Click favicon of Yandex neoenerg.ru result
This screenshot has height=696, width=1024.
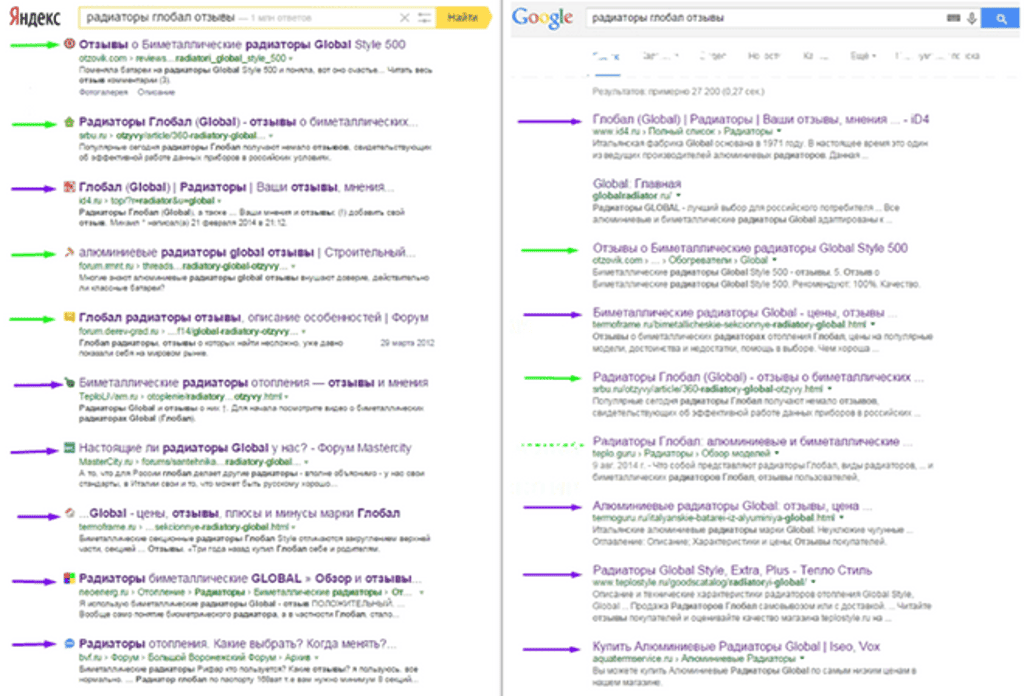click(x=69, y=578)
